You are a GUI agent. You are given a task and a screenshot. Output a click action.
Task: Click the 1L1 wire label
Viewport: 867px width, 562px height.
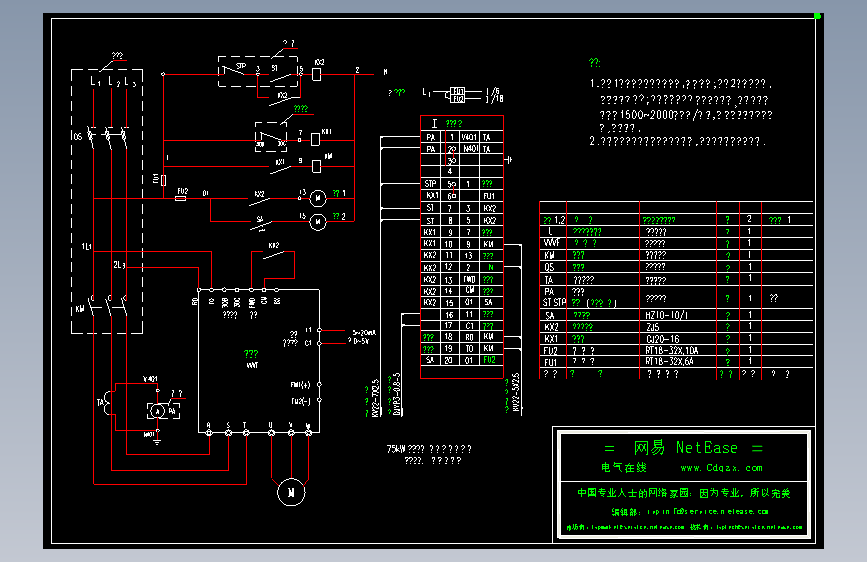87,247
